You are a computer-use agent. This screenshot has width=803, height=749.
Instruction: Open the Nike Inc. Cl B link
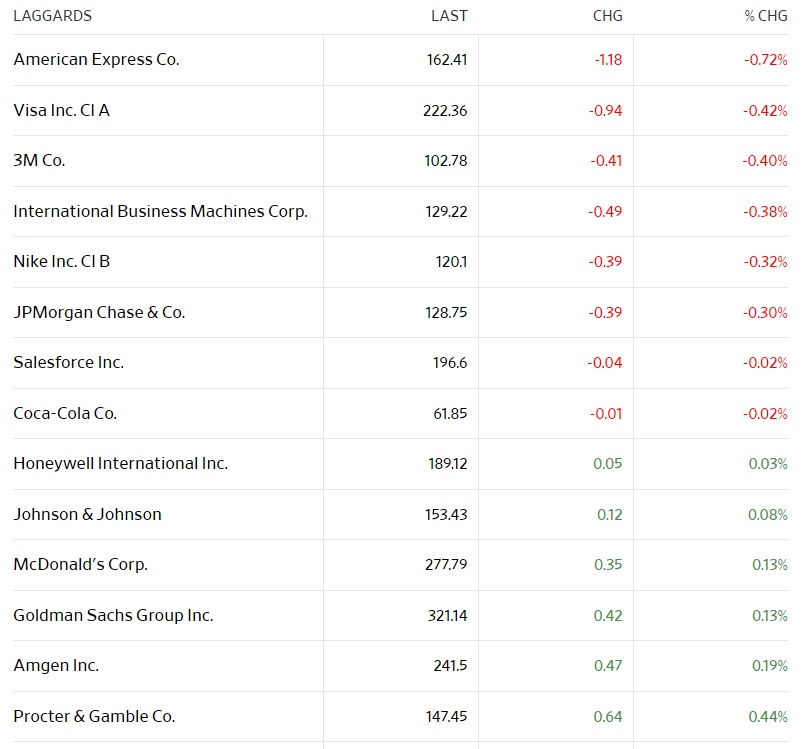[x=61, y=262]
